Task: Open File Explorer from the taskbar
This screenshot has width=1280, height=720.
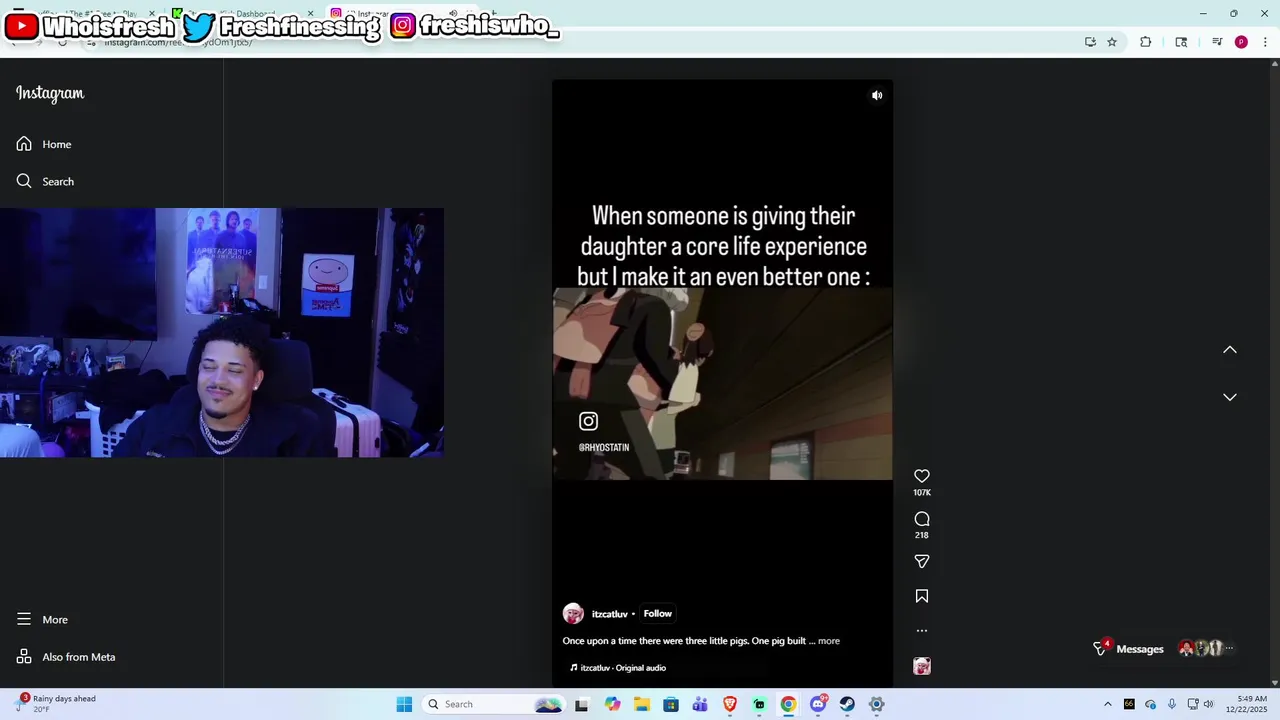Action: point(641,704)
